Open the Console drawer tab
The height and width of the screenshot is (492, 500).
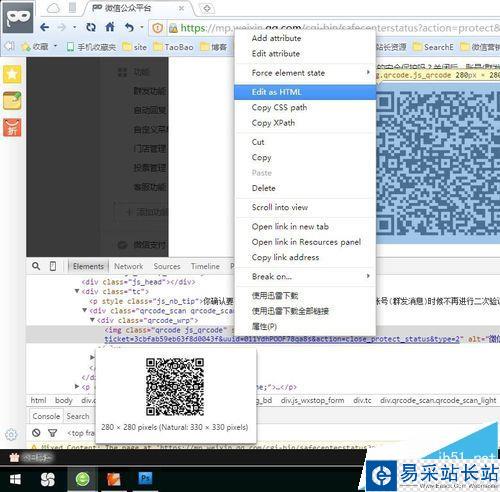click(46, 416)
